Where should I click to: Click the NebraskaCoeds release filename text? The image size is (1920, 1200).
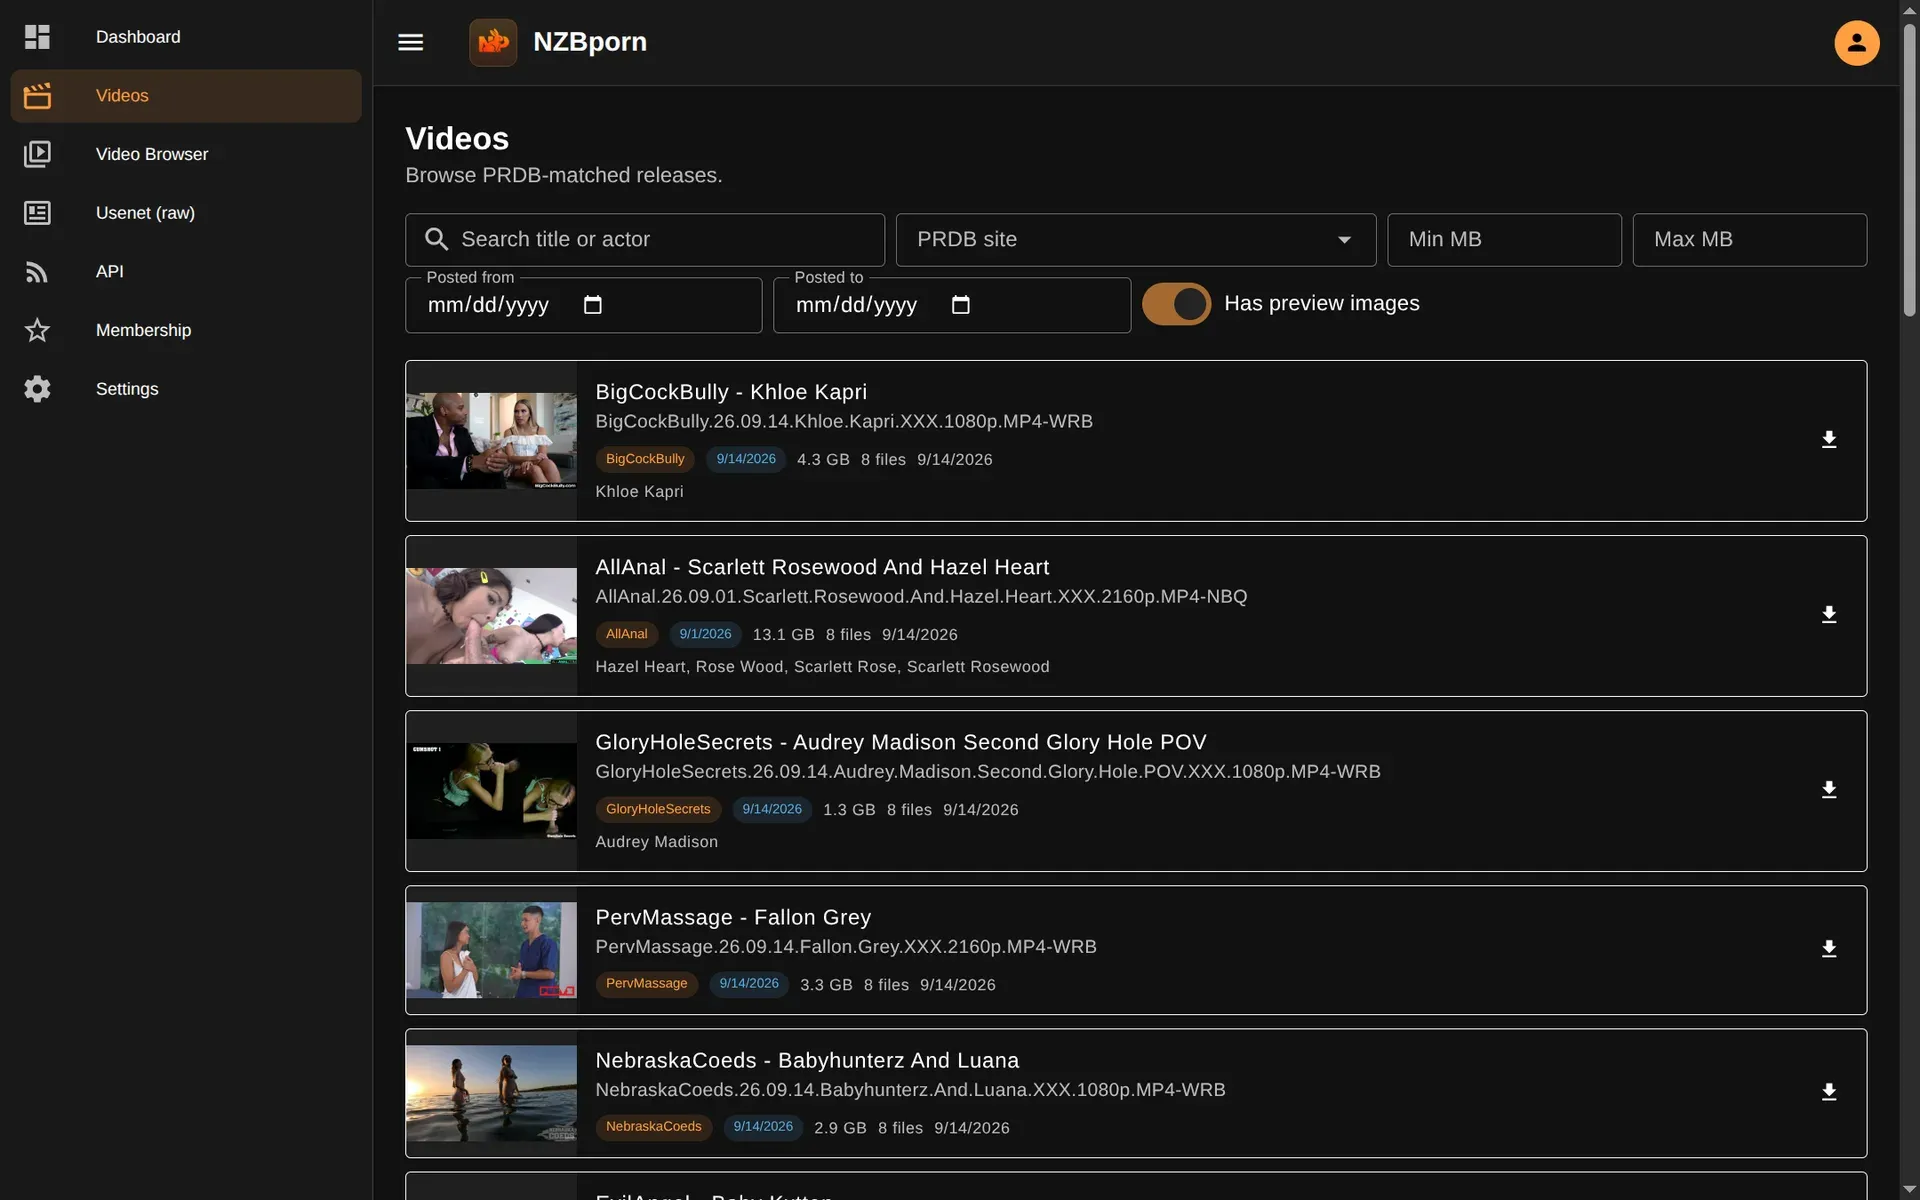tap(910, 1090)
